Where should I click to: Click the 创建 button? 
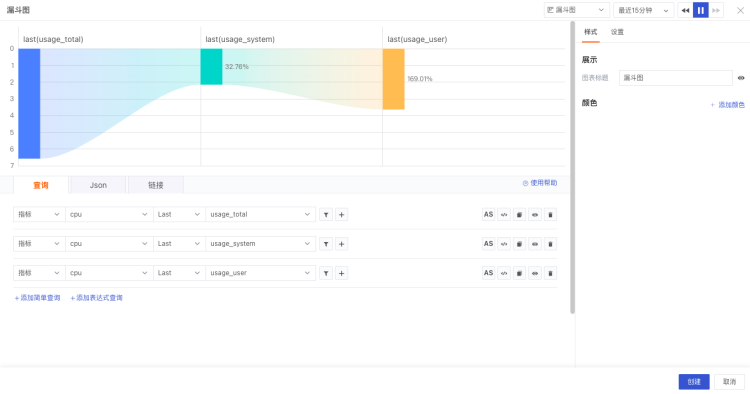[x=694, y=382]
